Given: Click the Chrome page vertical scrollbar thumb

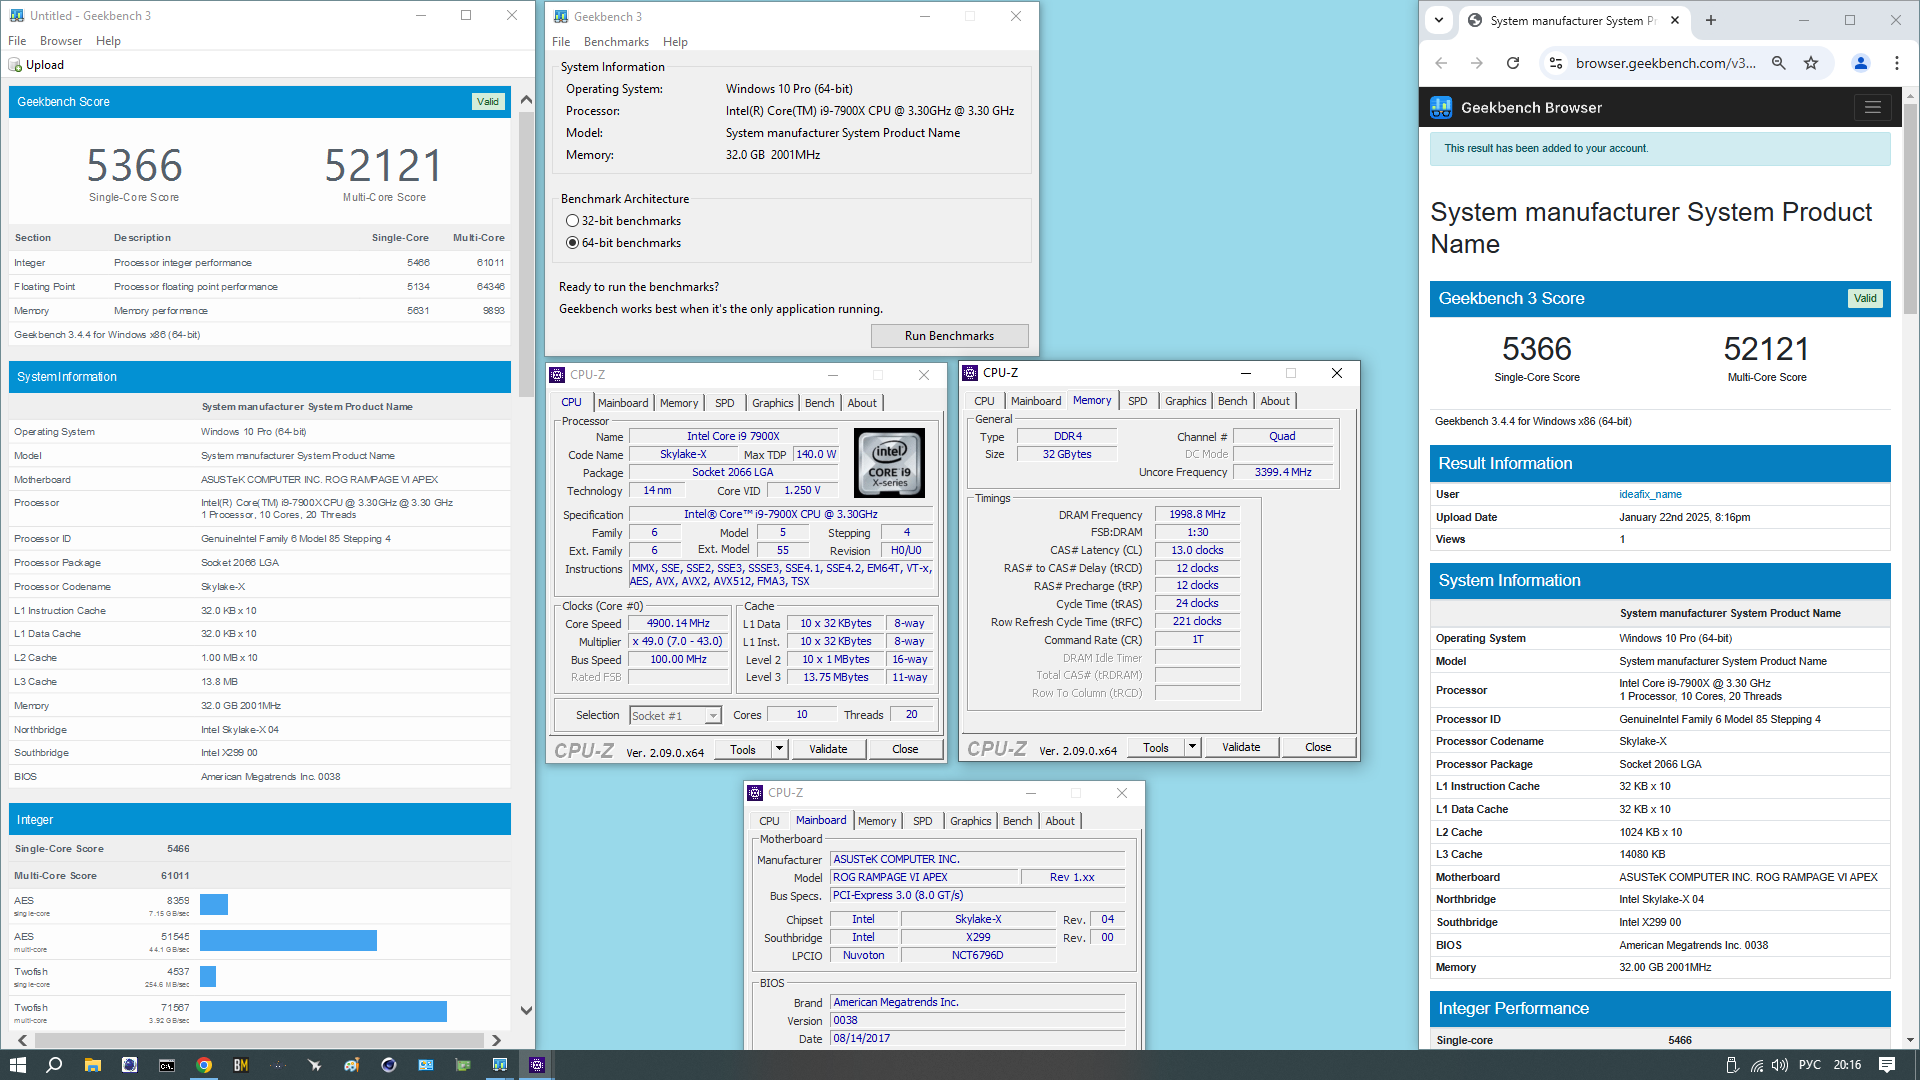Looking at the screenshot, I should [1910, 210].
